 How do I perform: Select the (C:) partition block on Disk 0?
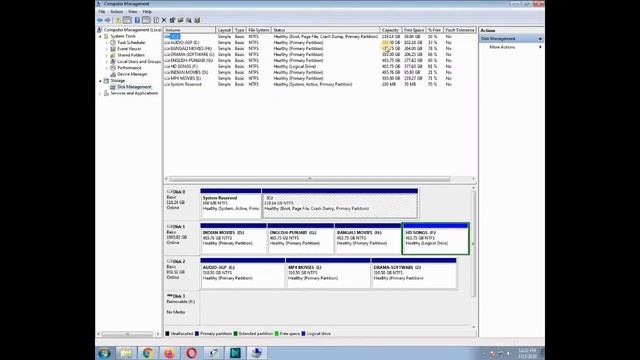[x=340, y=204]
